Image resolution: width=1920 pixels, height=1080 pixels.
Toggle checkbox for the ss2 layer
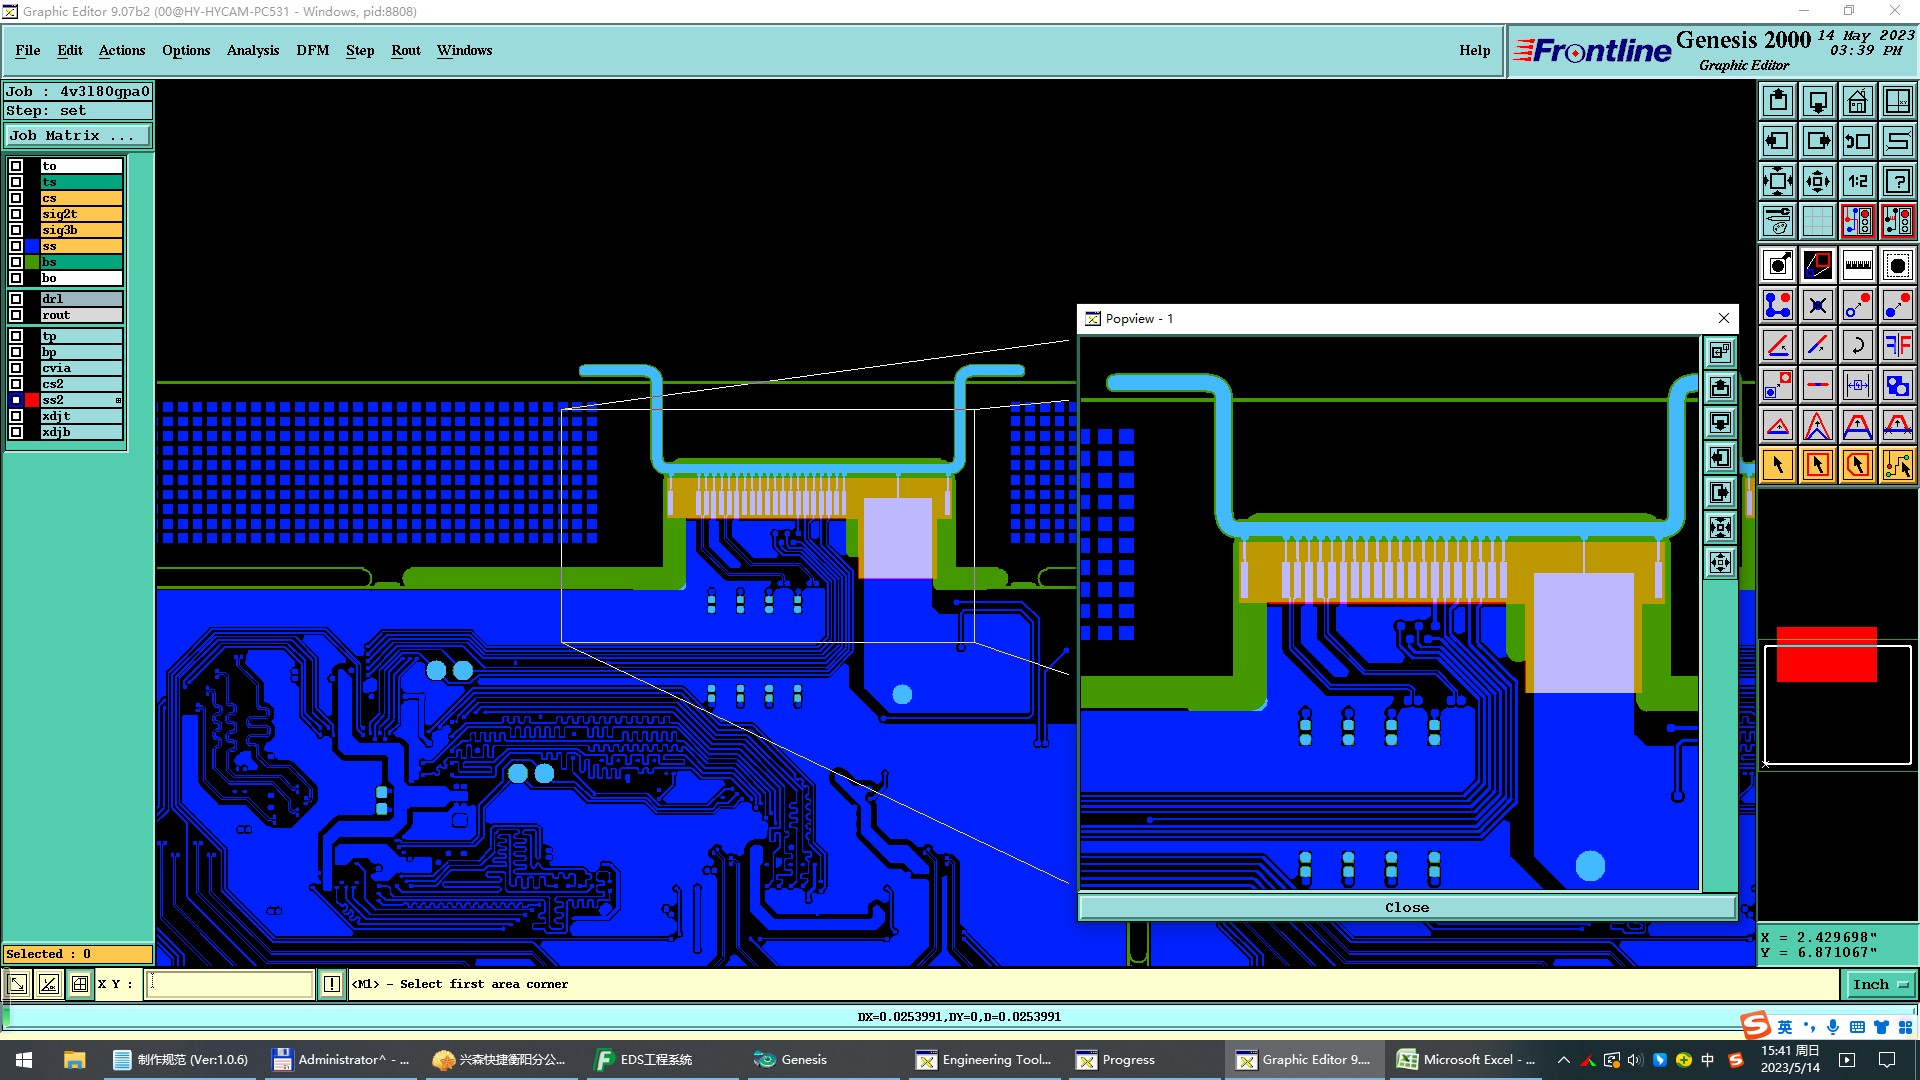pyautogui.click(x=16, y=400)
